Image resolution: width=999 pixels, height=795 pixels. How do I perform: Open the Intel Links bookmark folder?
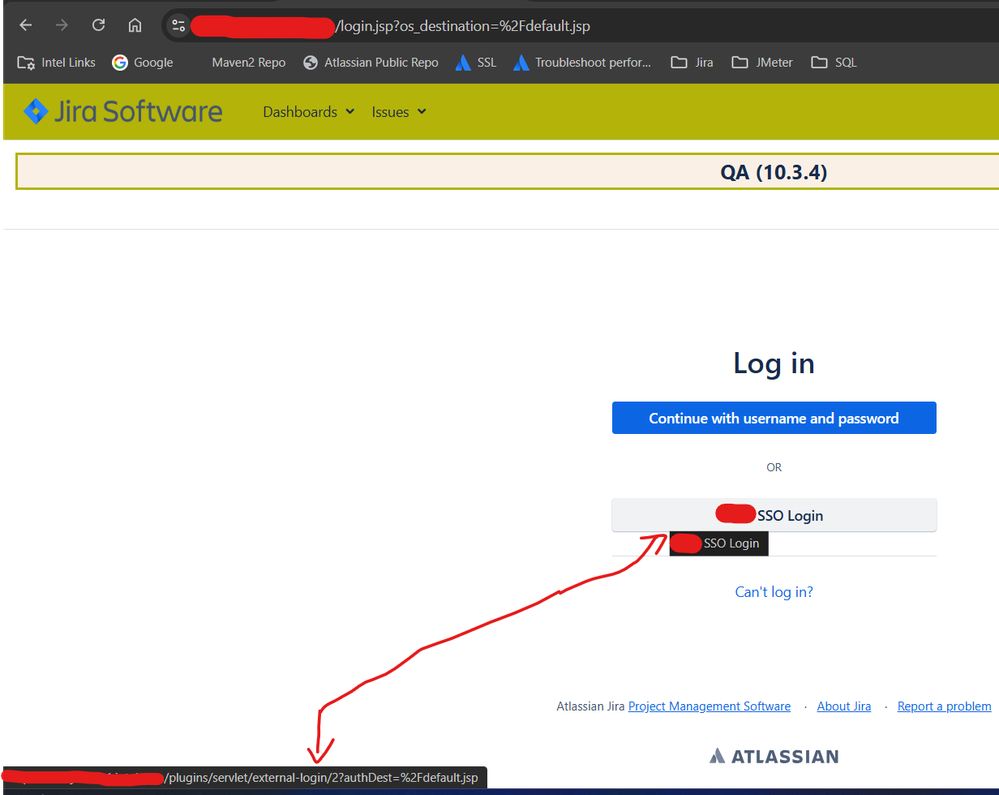[57, 62]
